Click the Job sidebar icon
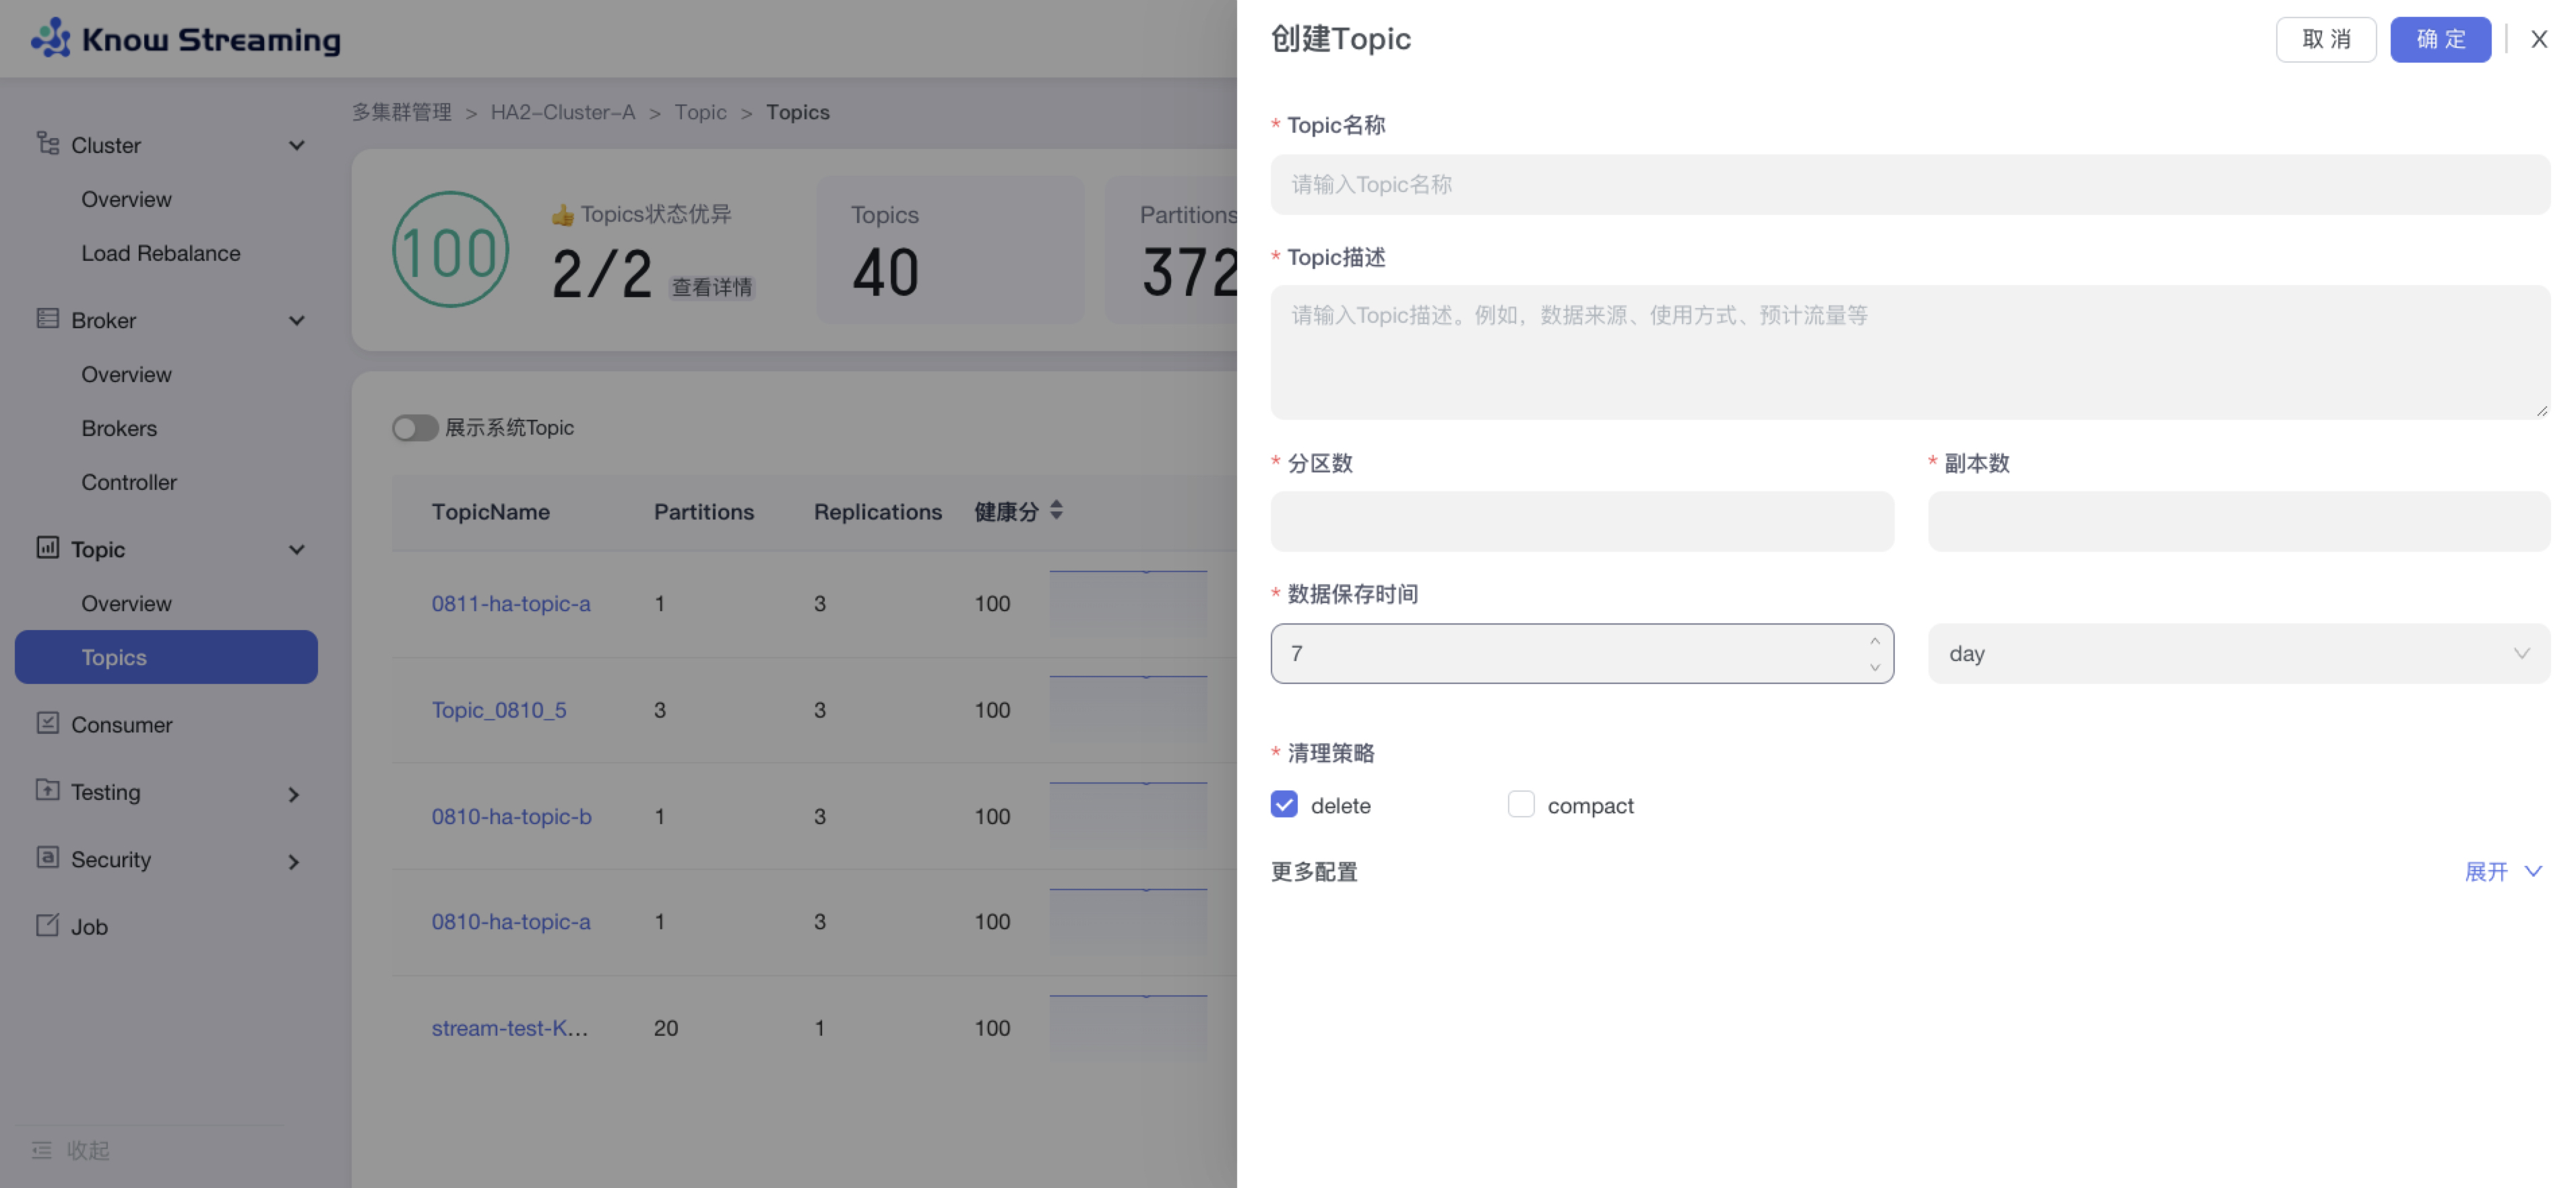Image resolution: width=2576 pixels, height=1188 pixels. (47, 925)
